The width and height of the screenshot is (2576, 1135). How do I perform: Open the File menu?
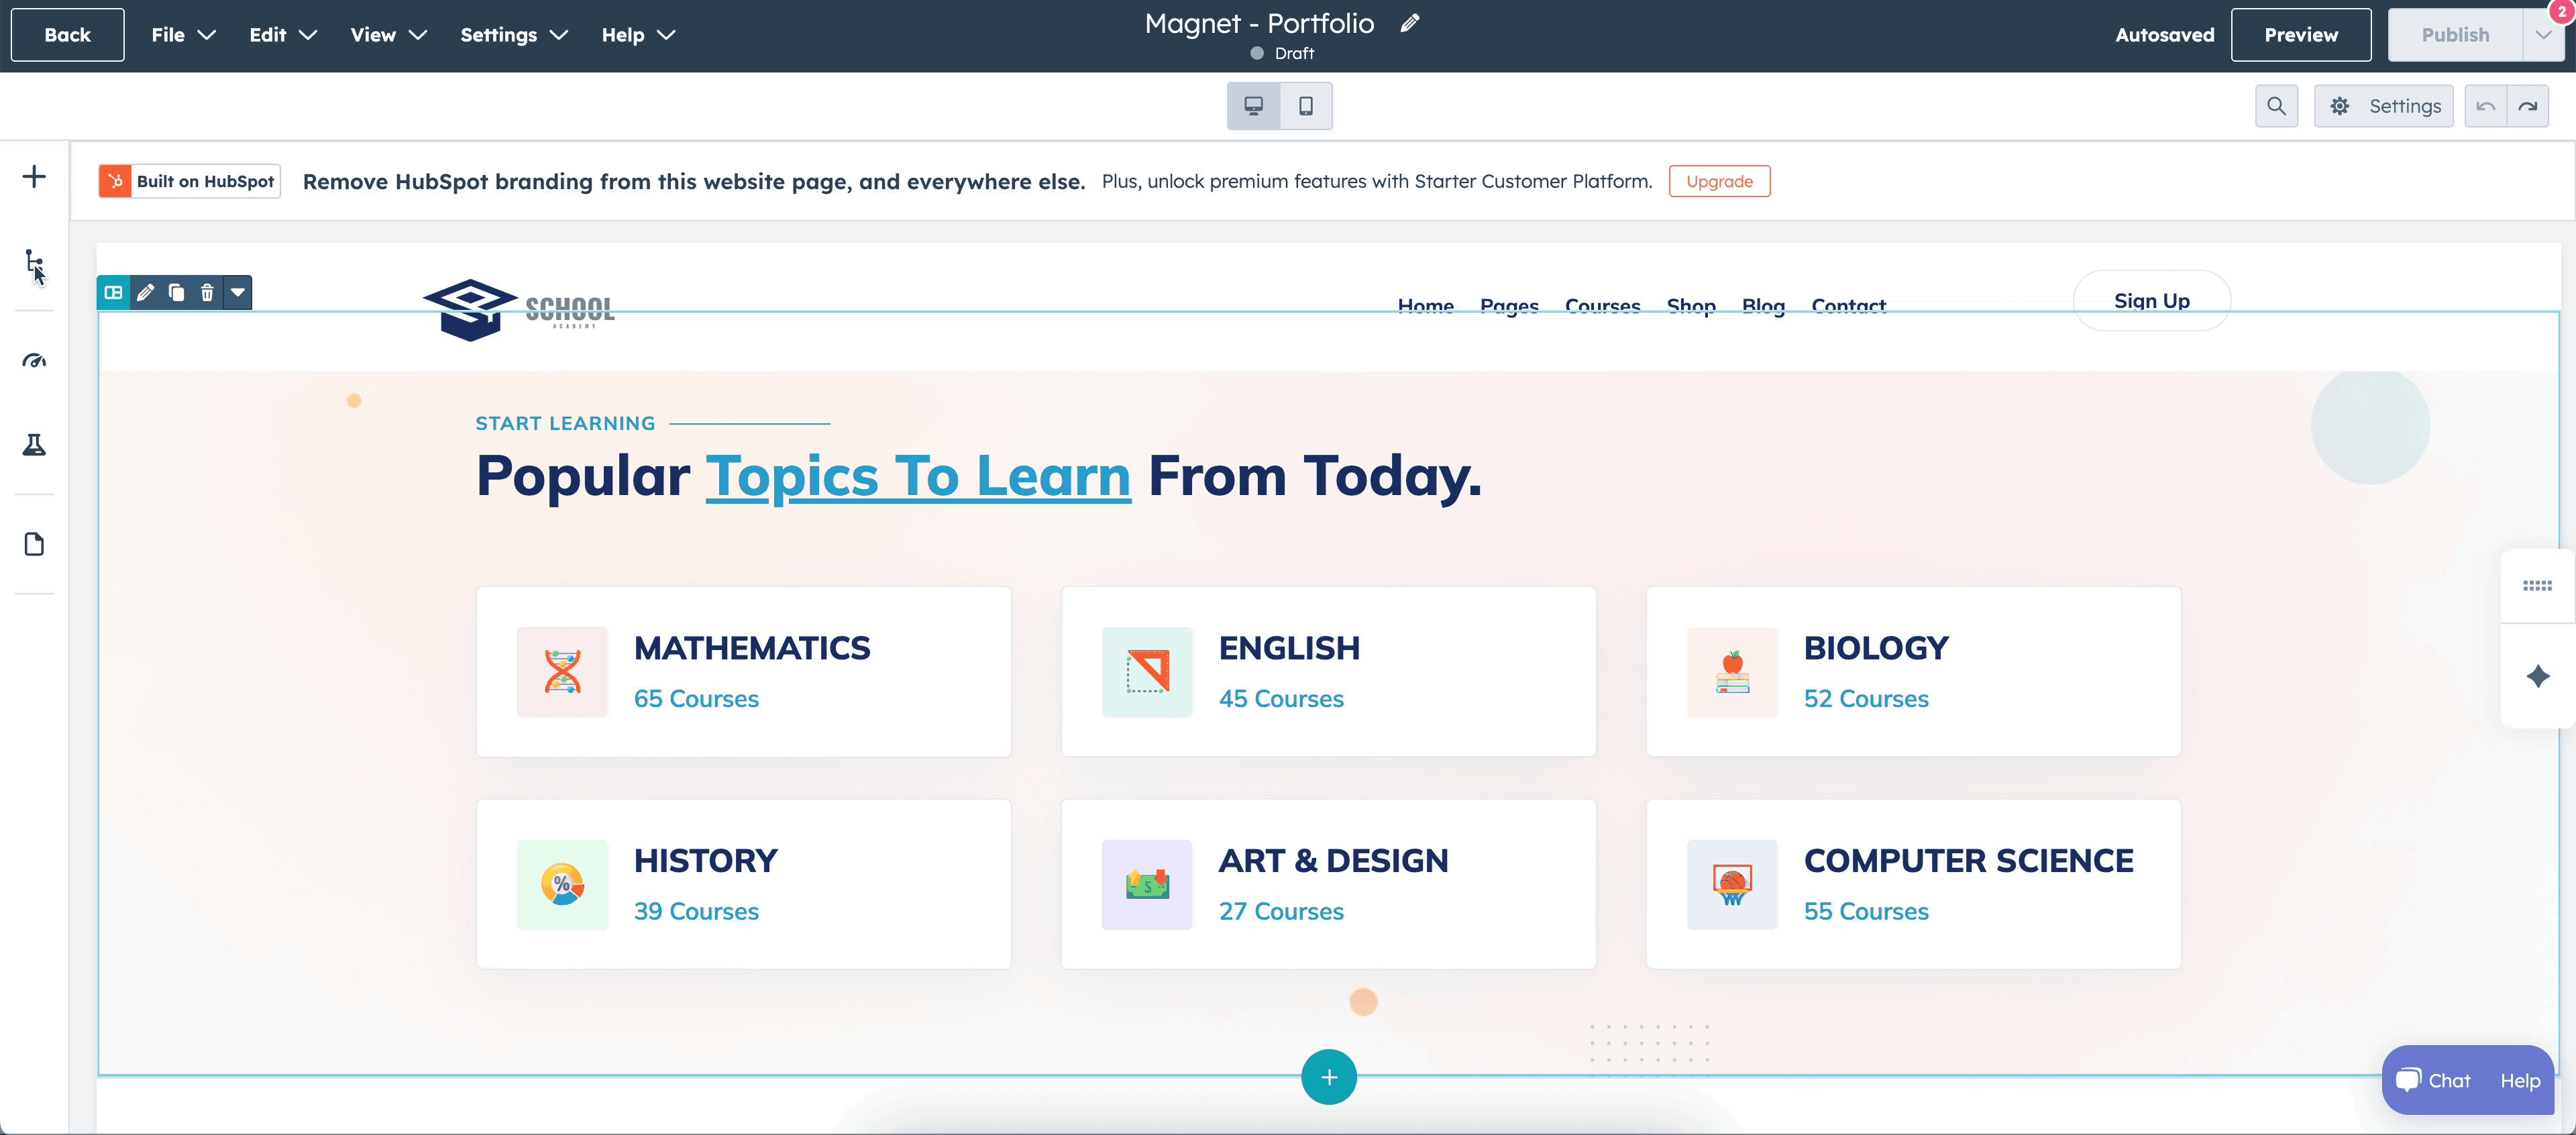pos(182,35)
